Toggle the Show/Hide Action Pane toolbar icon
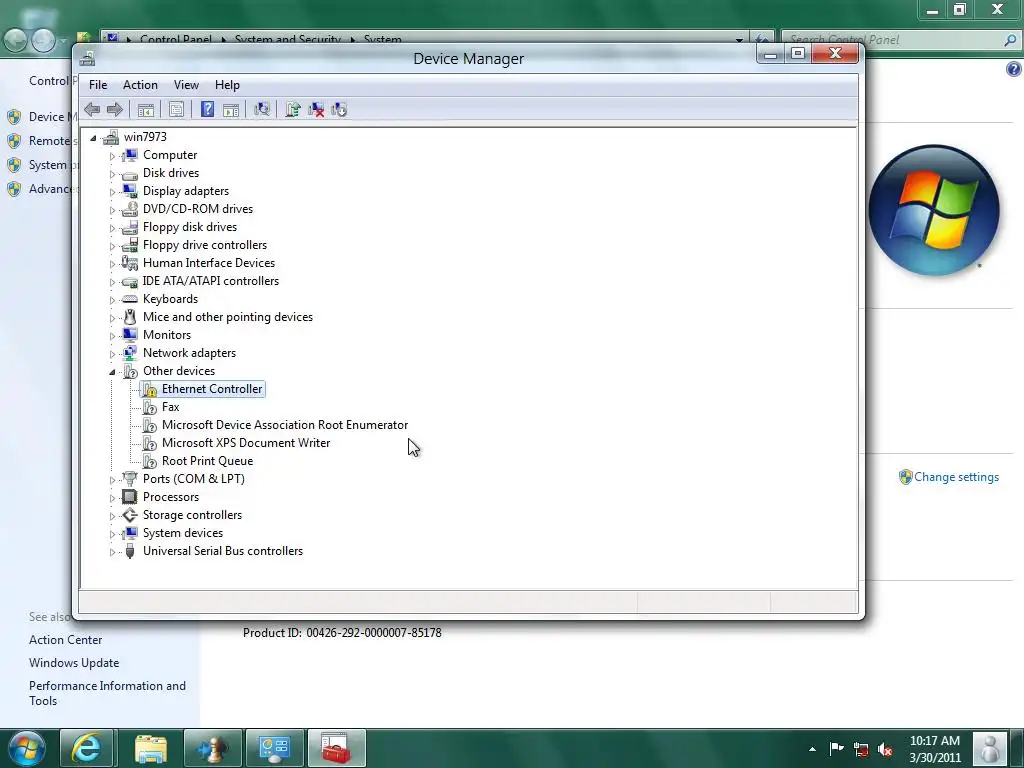Image resolution: width=1024 pixels, height=768 pixels. point(231,110)
